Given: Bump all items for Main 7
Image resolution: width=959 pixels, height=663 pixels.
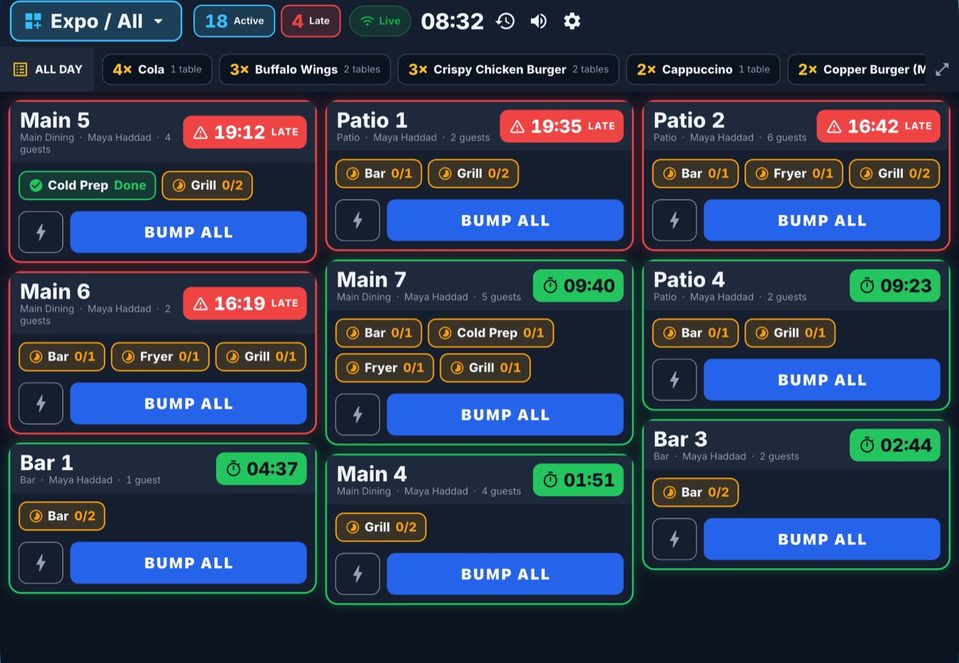Looking at the screenshot, I should [505, 415].
